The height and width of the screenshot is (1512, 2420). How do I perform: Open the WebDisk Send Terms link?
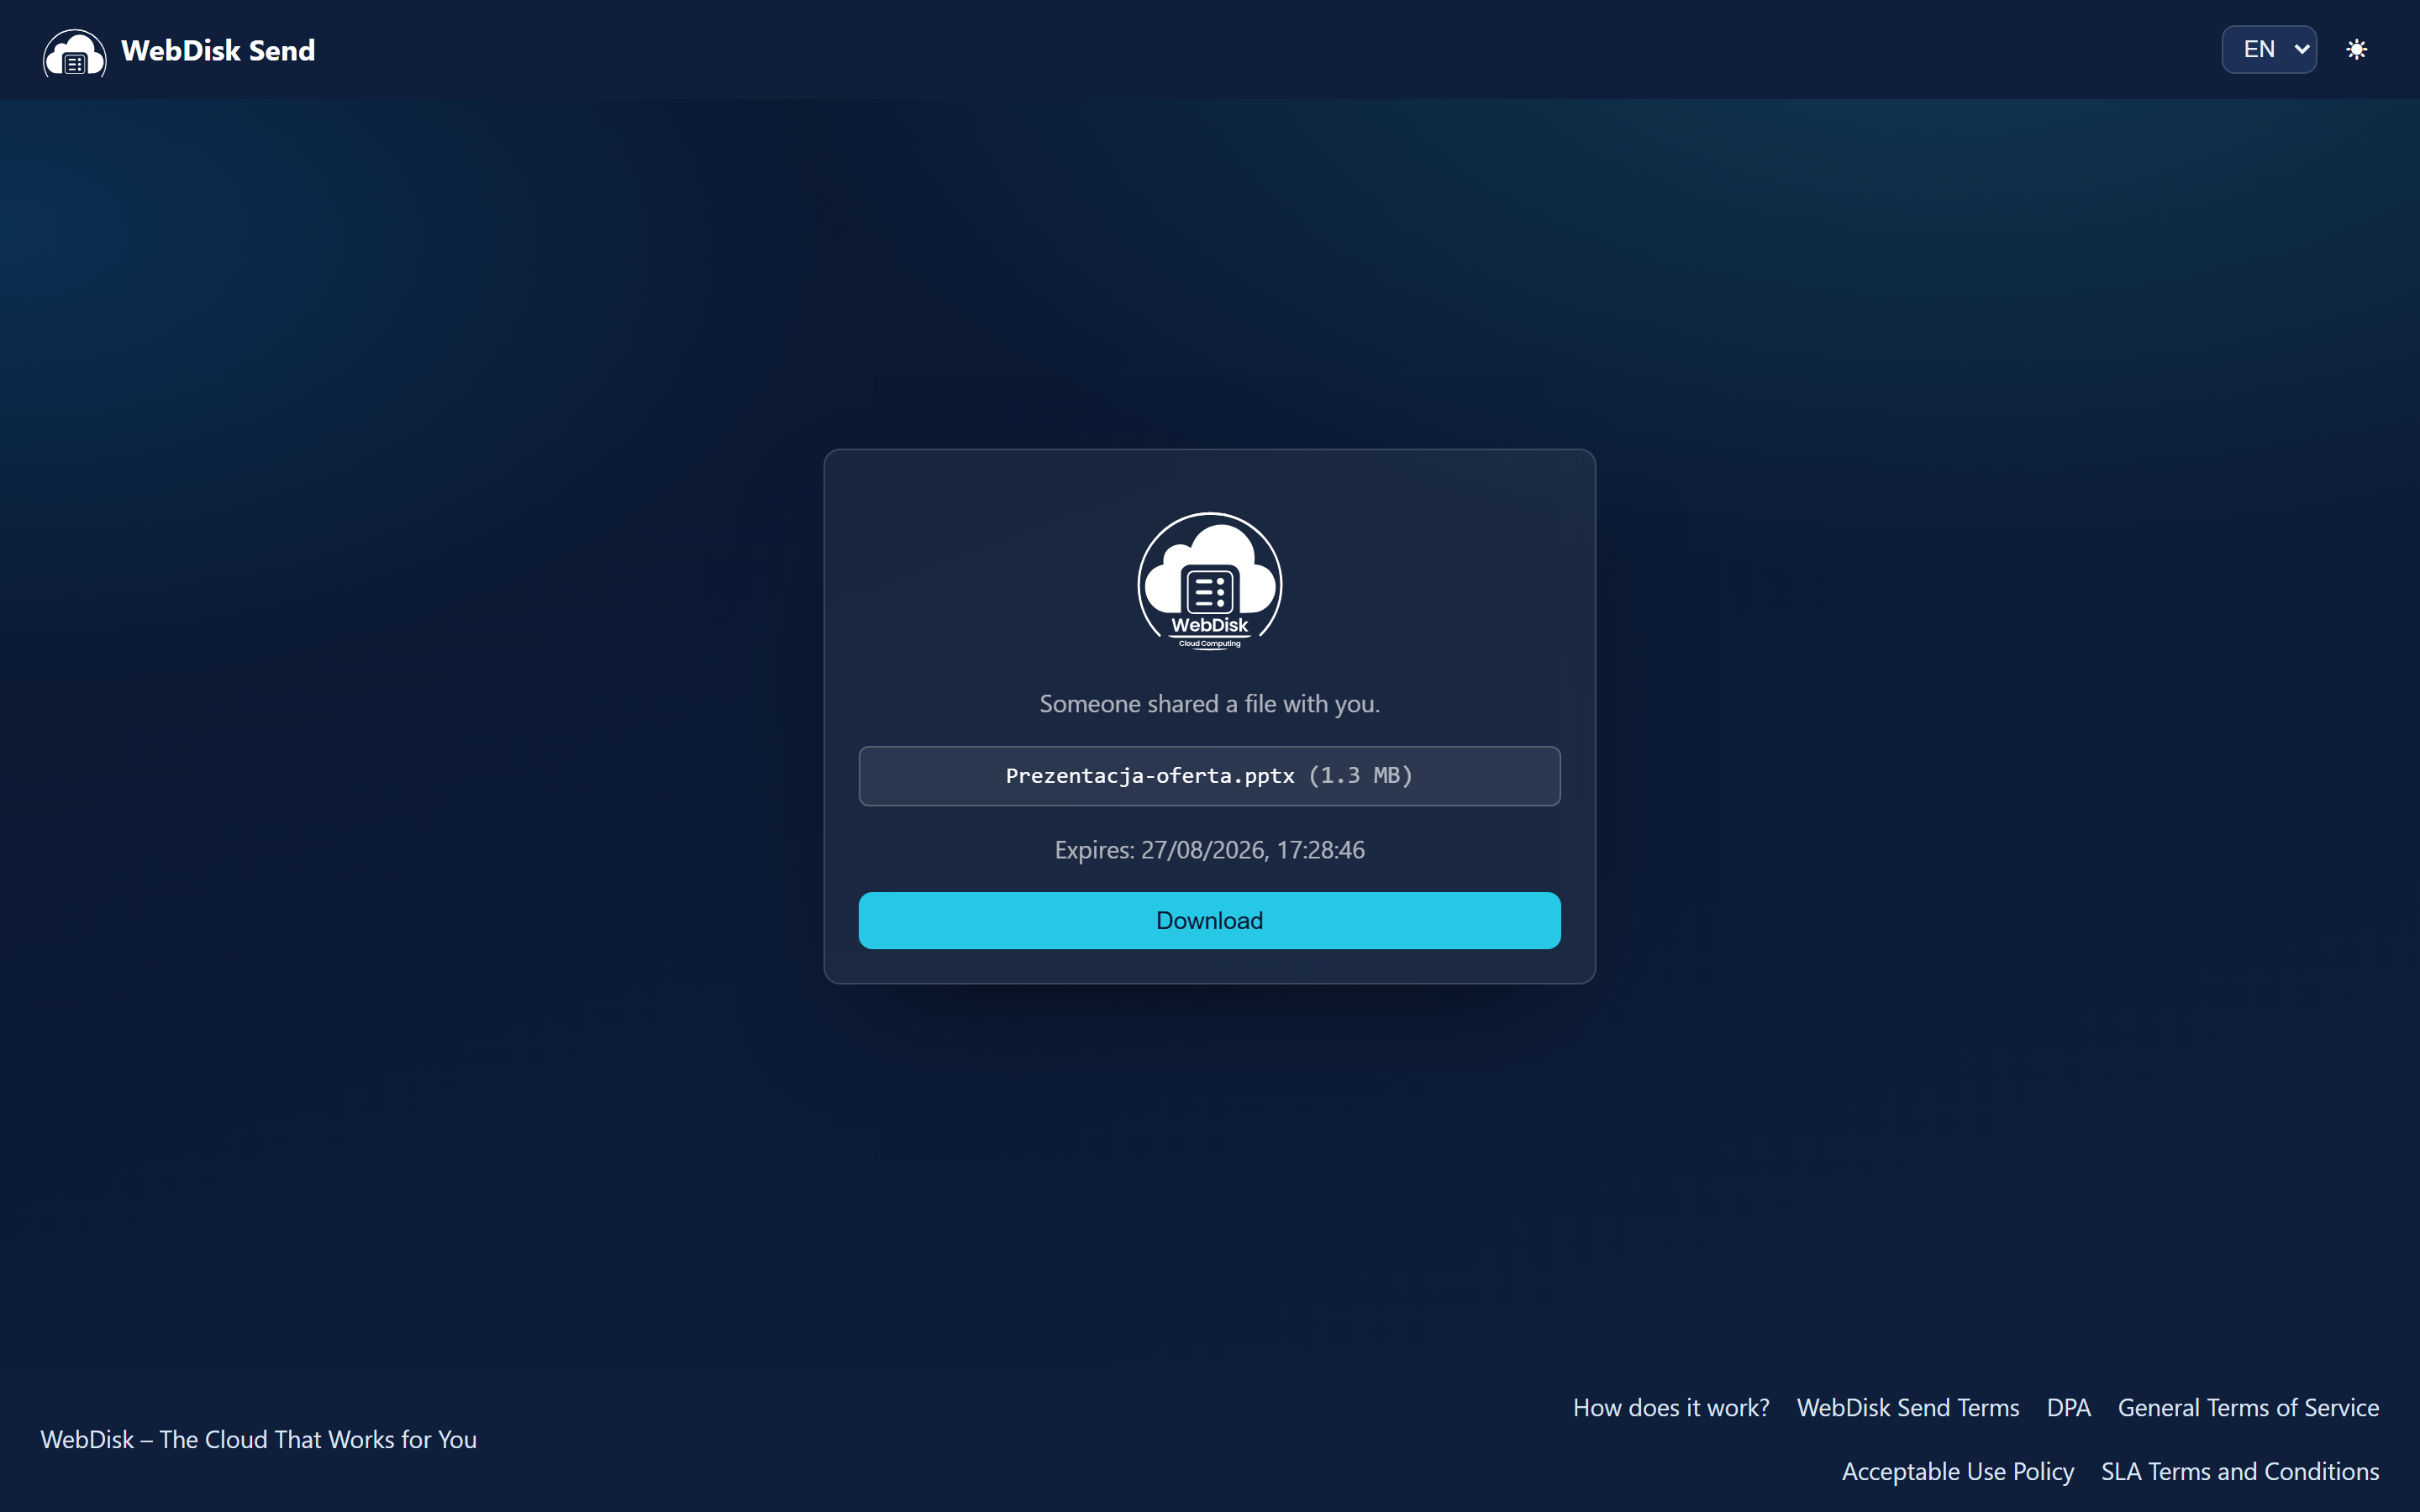click(x=1907, y=1407)
